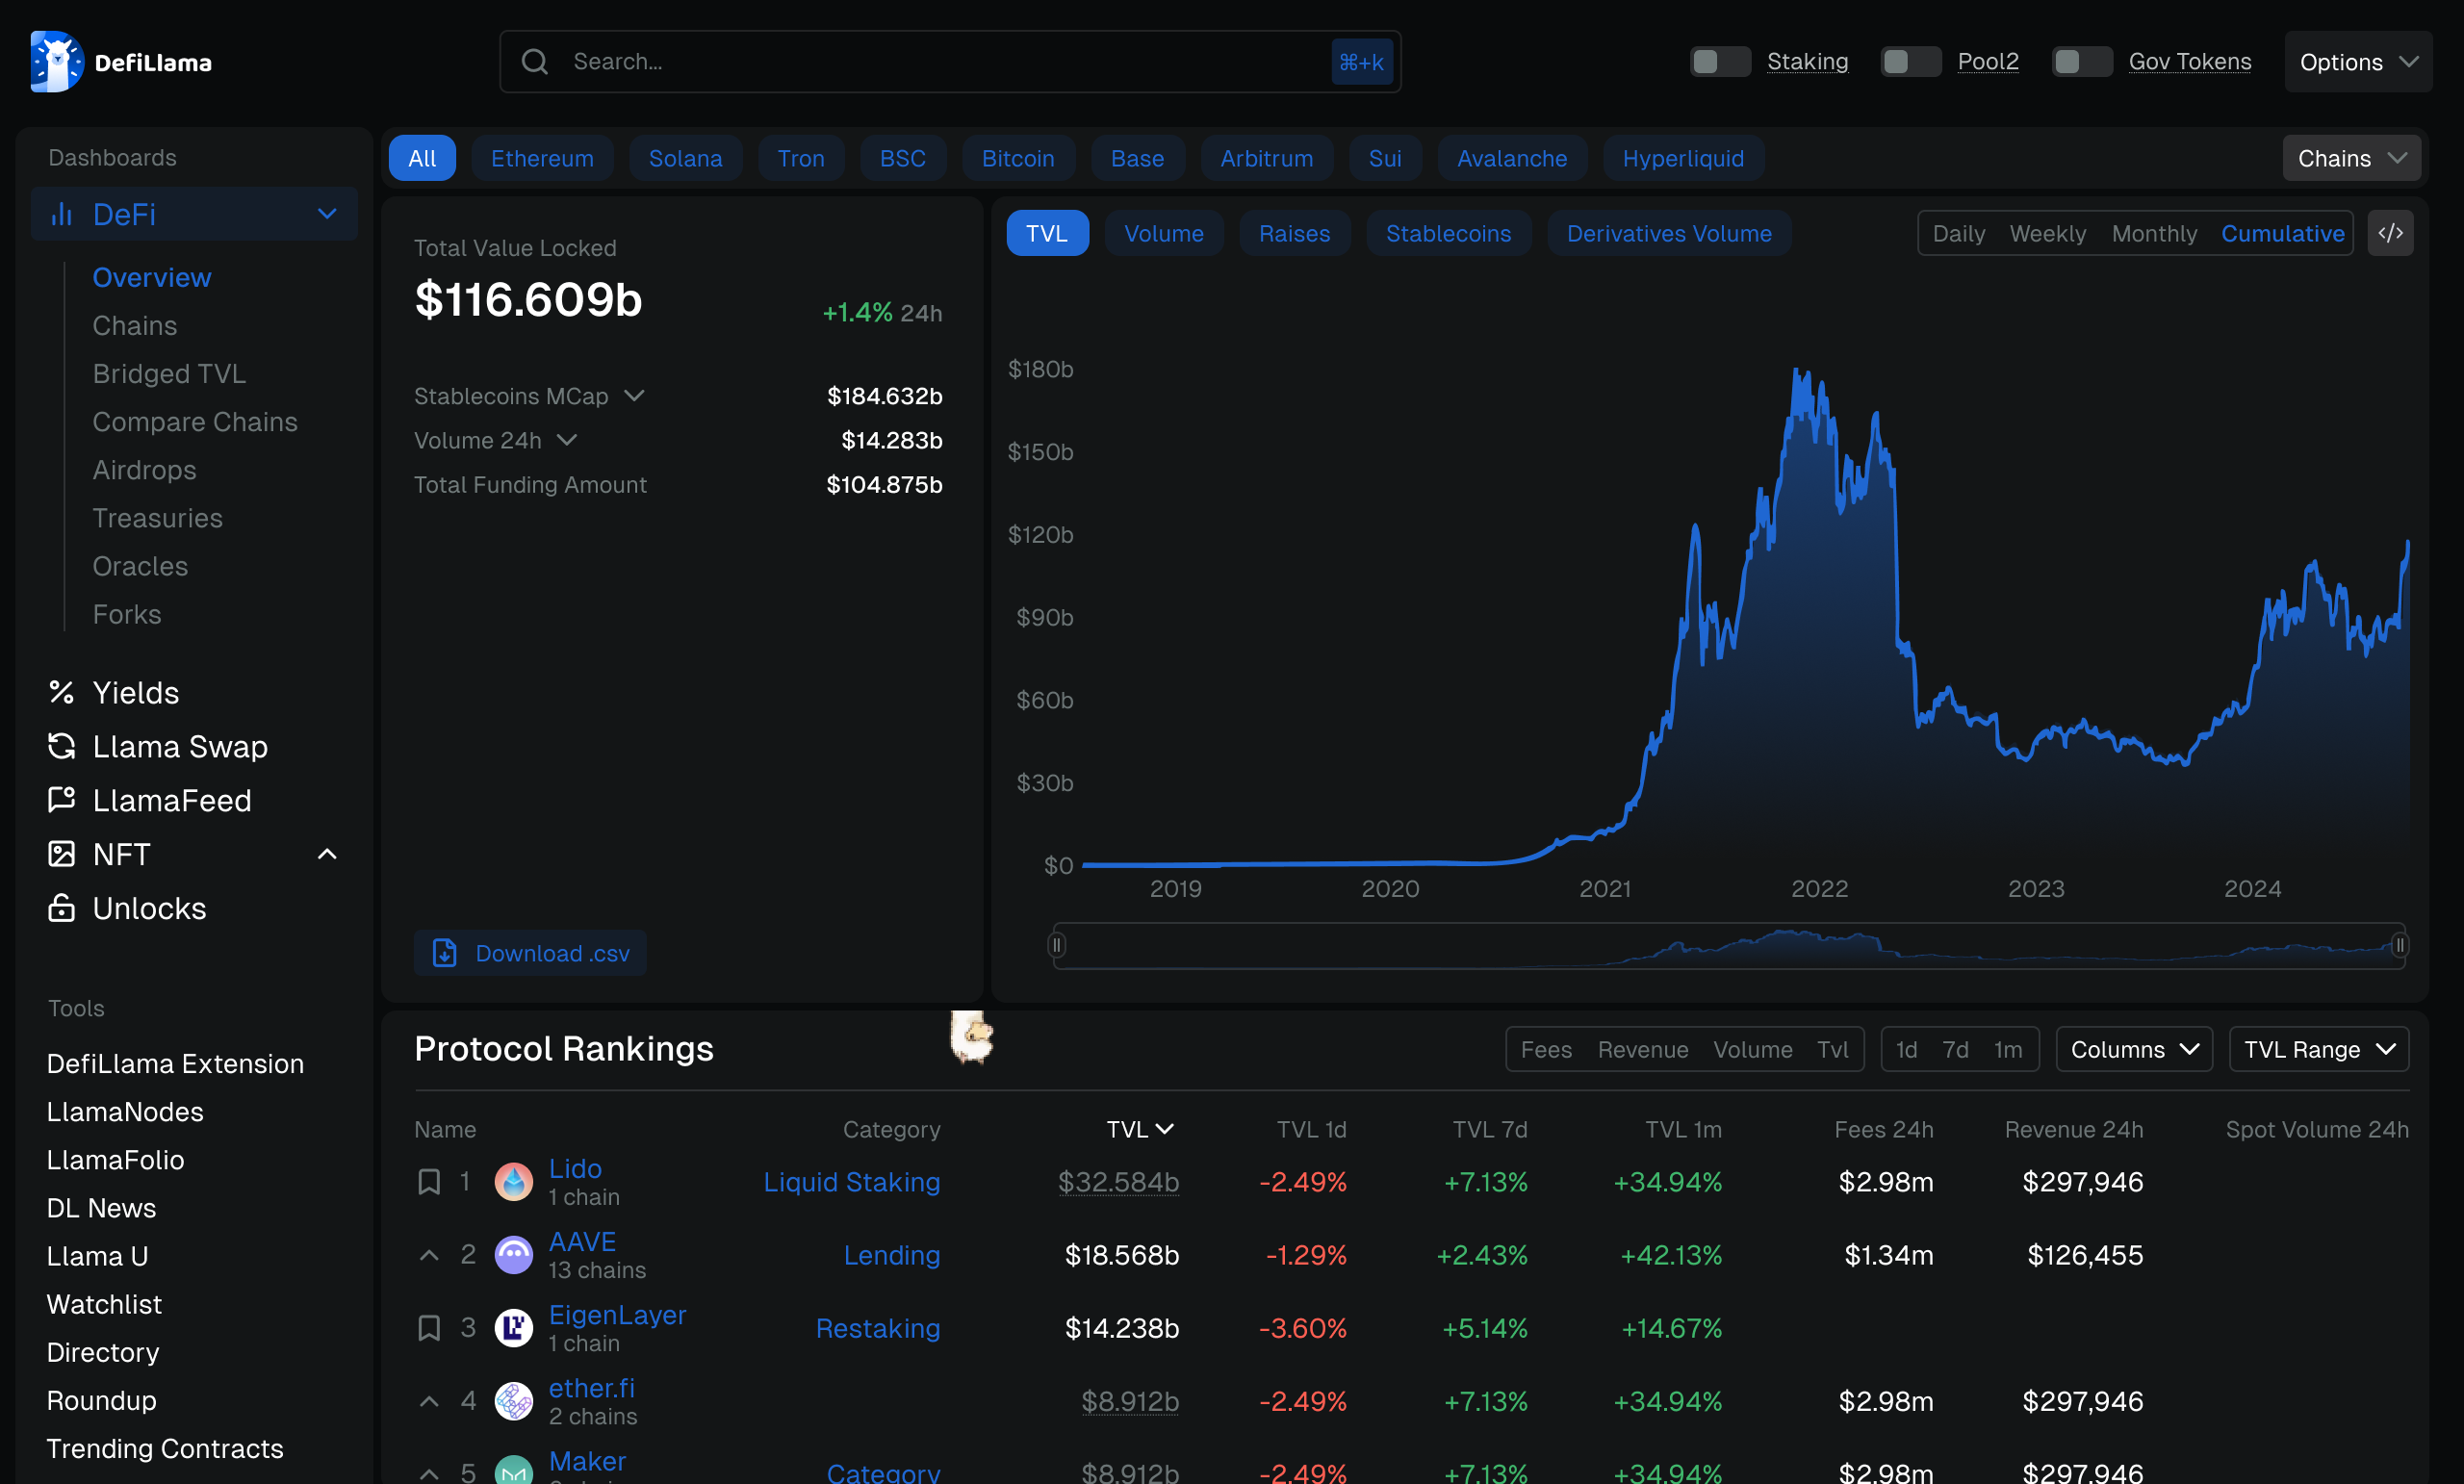2464x1484 pixels.
Task: Expand the NFT sidebar section
Action: tap(327, 854)
